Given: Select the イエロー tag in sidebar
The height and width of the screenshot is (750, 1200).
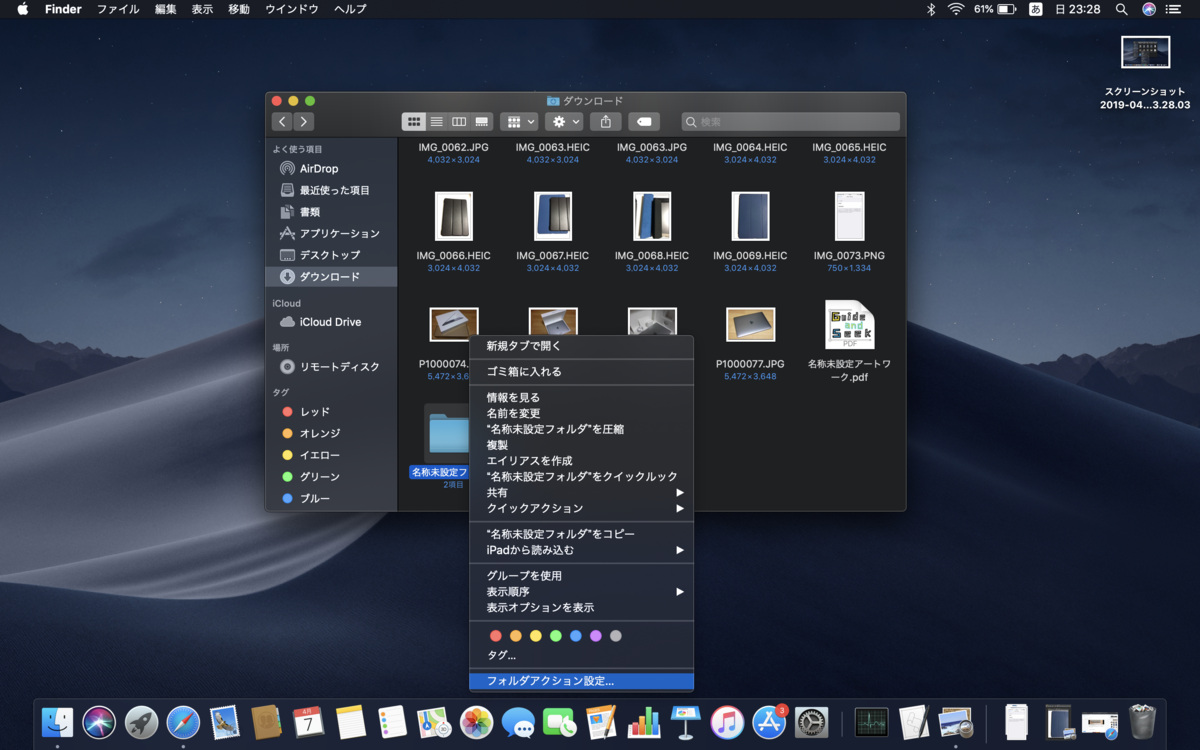Looking at the screenshot, I should click(x=331, y=455).
